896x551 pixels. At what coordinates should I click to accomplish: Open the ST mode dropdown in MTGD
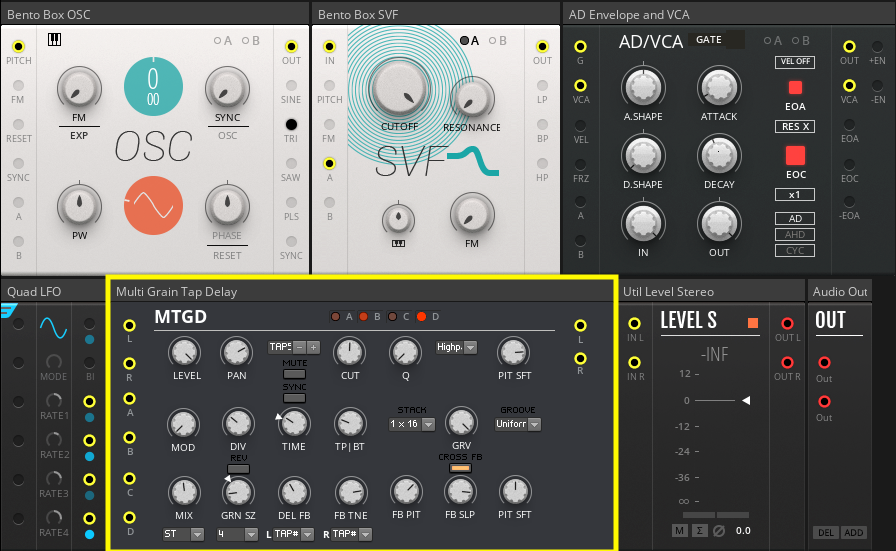click(183, 534)
